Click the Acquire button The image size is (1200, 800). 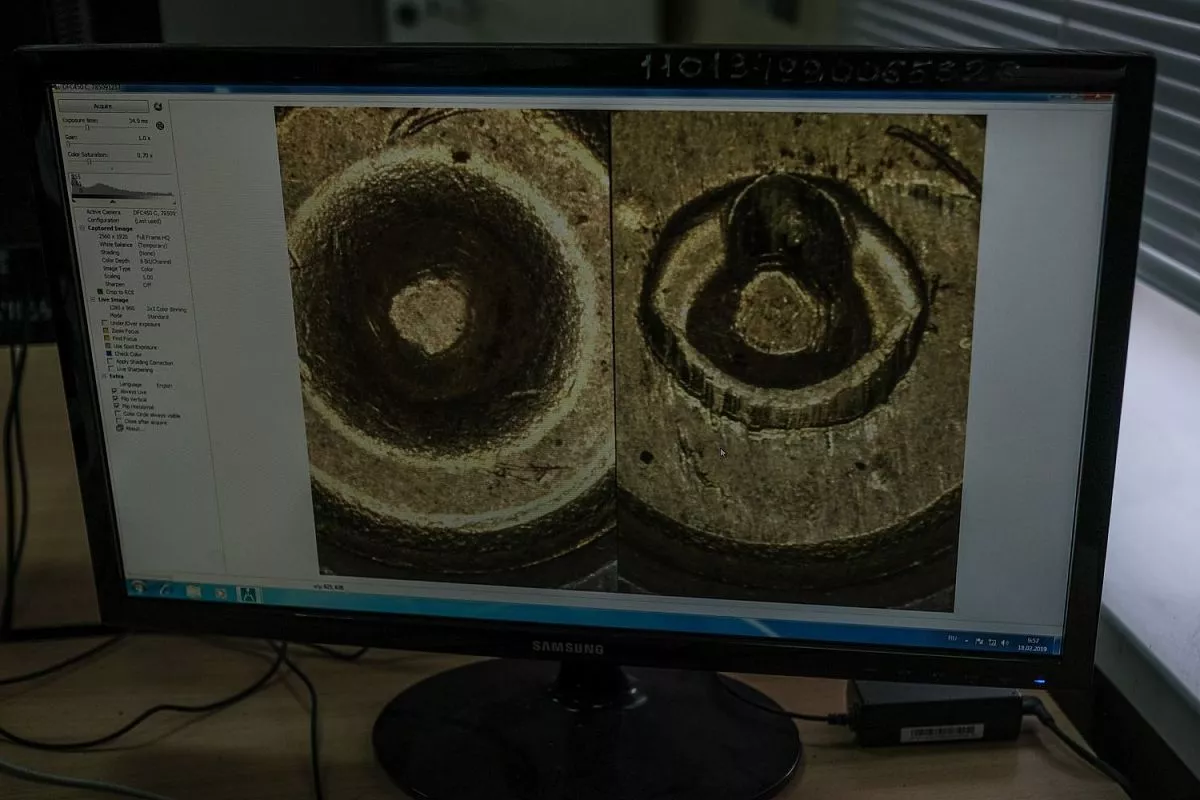point(103,106)
